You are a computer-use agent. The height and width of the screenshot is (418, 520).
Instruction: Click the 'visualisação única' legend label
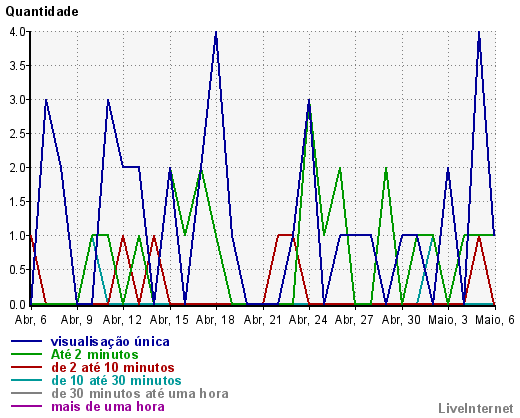(x=110, y=342)
